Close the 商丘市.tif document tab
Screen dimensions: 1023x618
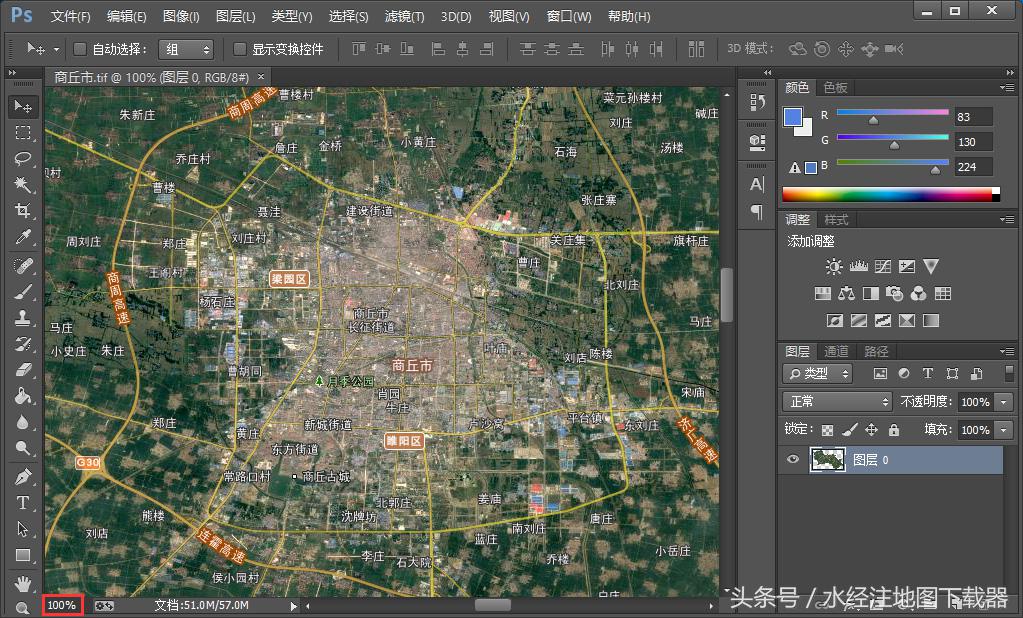click(261, 77)
